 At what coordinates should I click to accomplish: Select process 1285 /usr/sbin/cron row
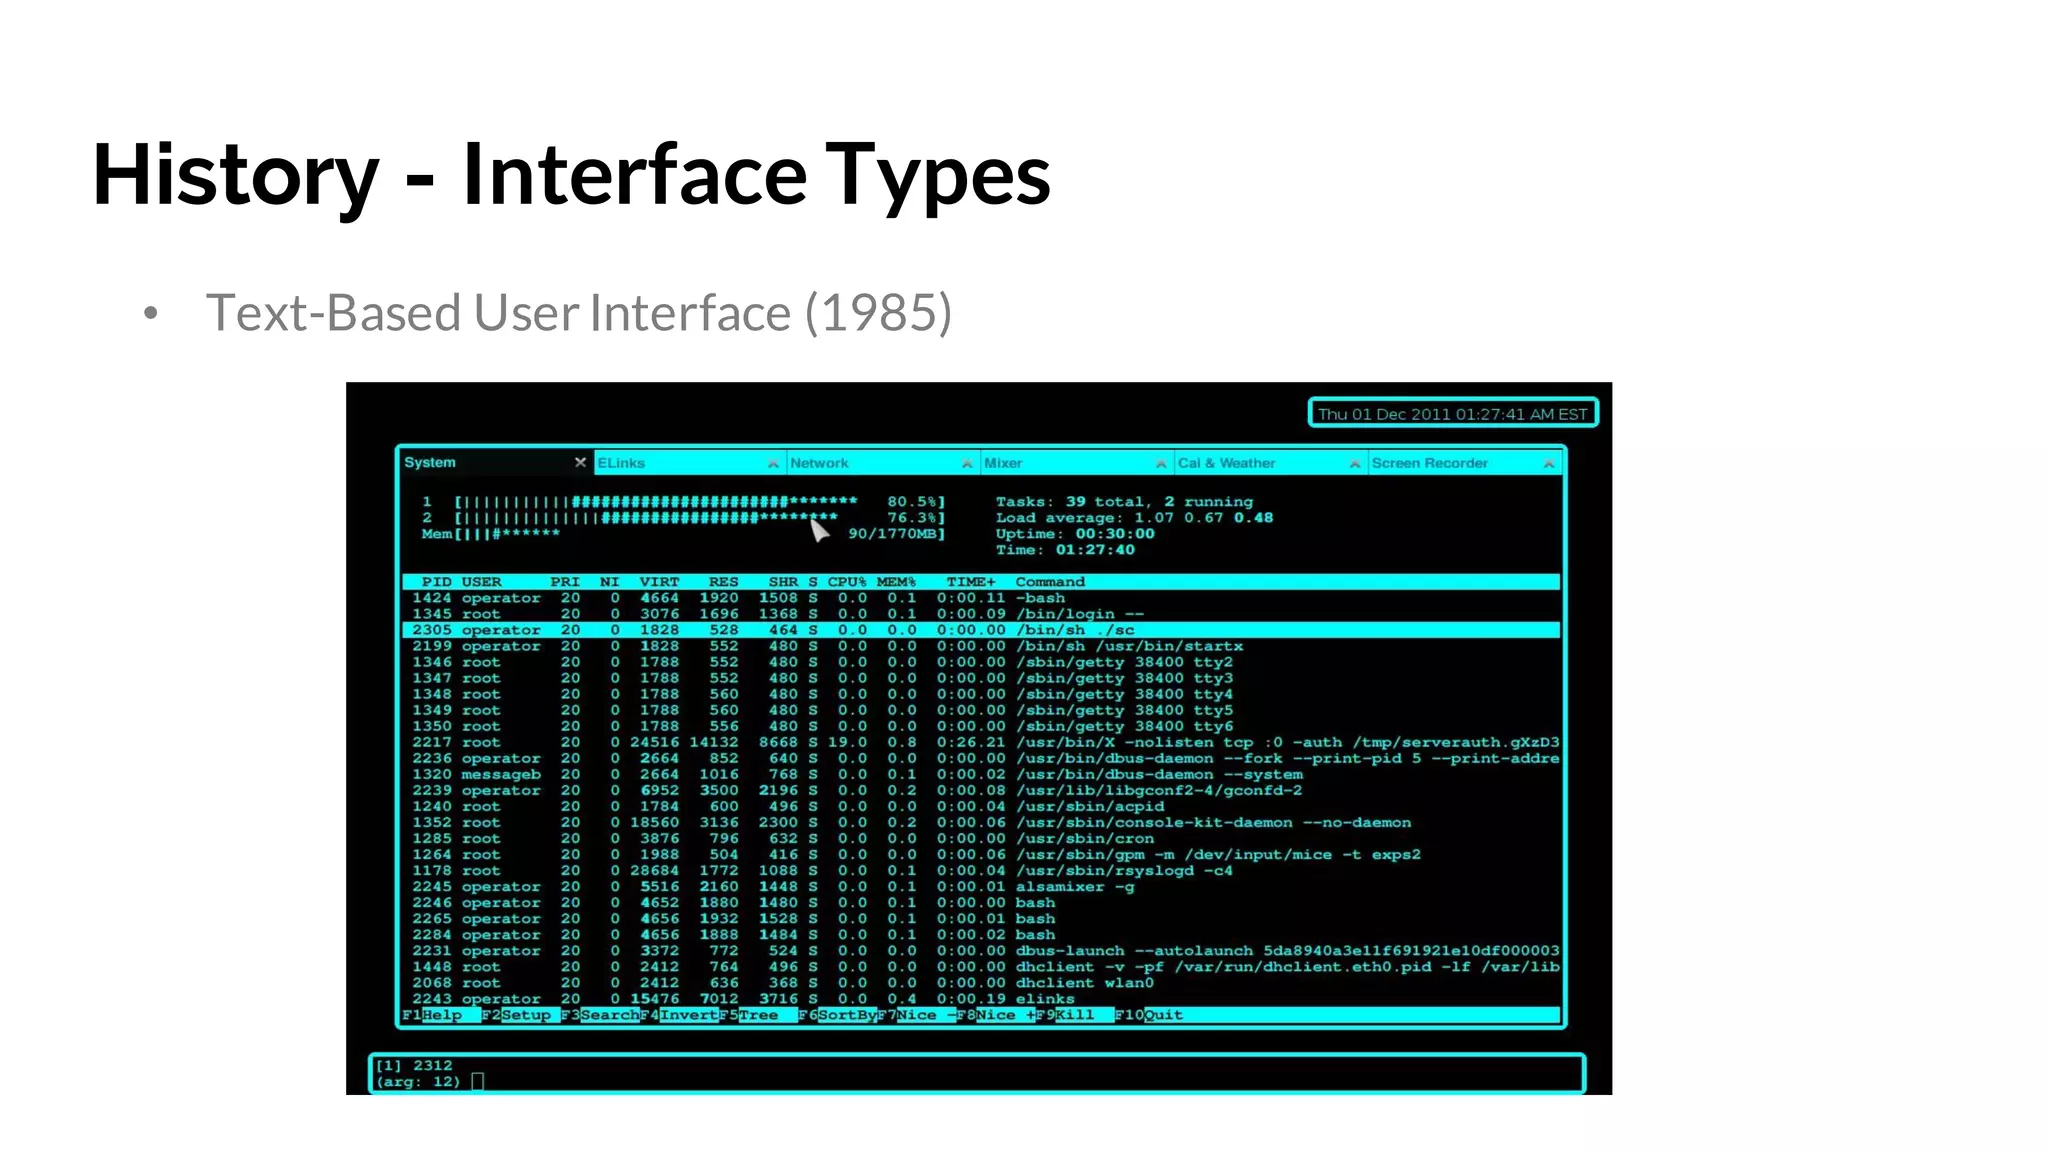point(981,838)
